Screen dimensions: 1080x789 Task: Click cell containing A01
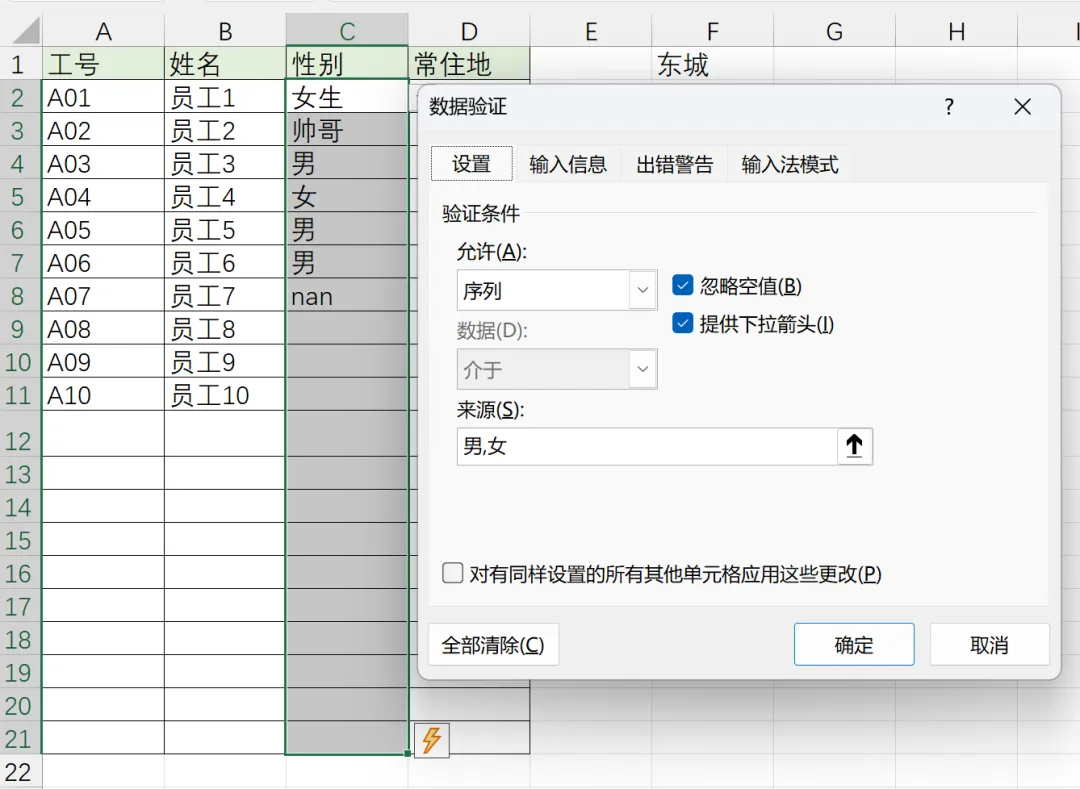click(x=103, y=97)
